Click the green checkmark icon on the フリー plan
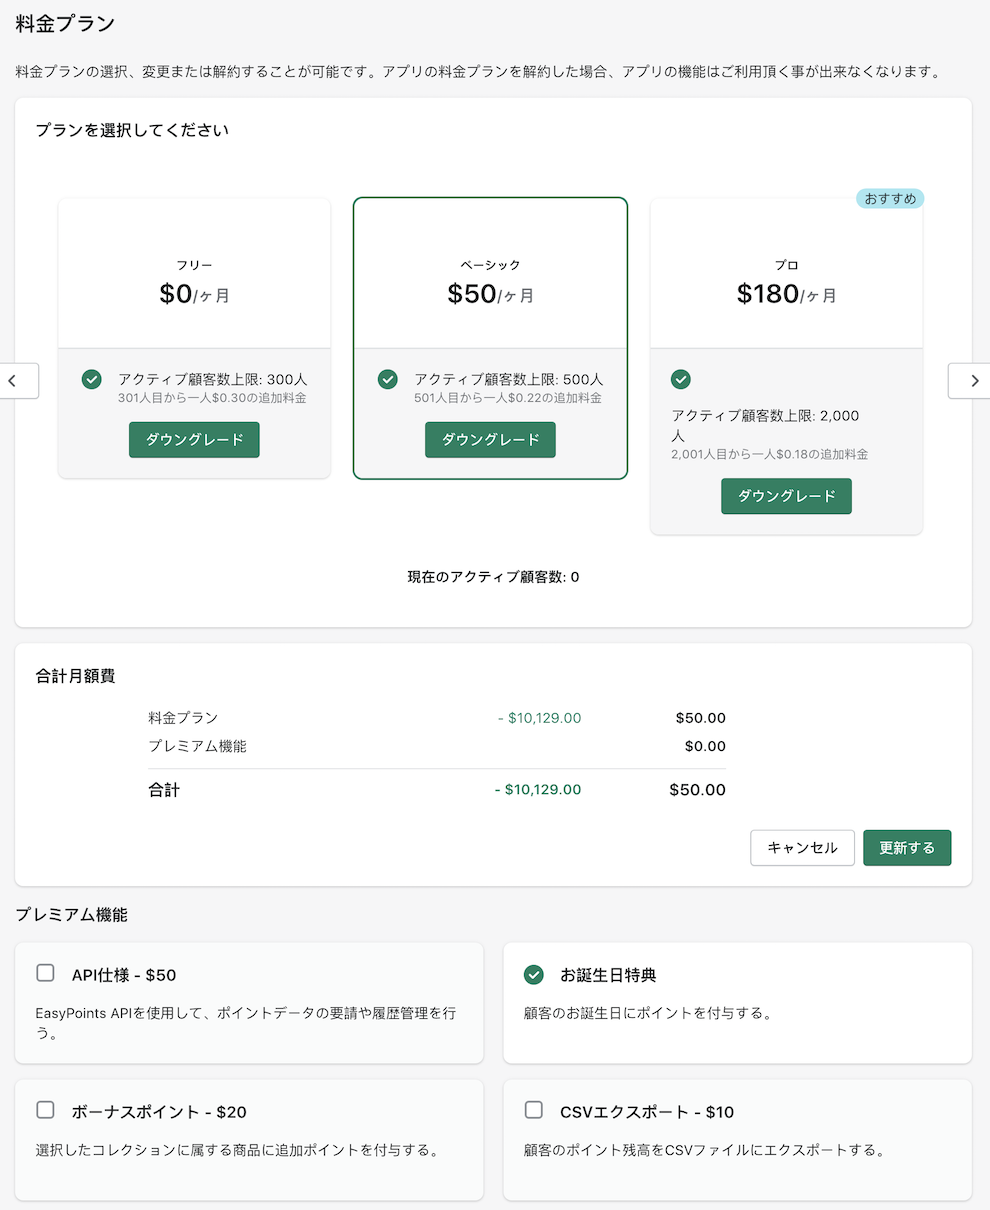 pos(92,380)
